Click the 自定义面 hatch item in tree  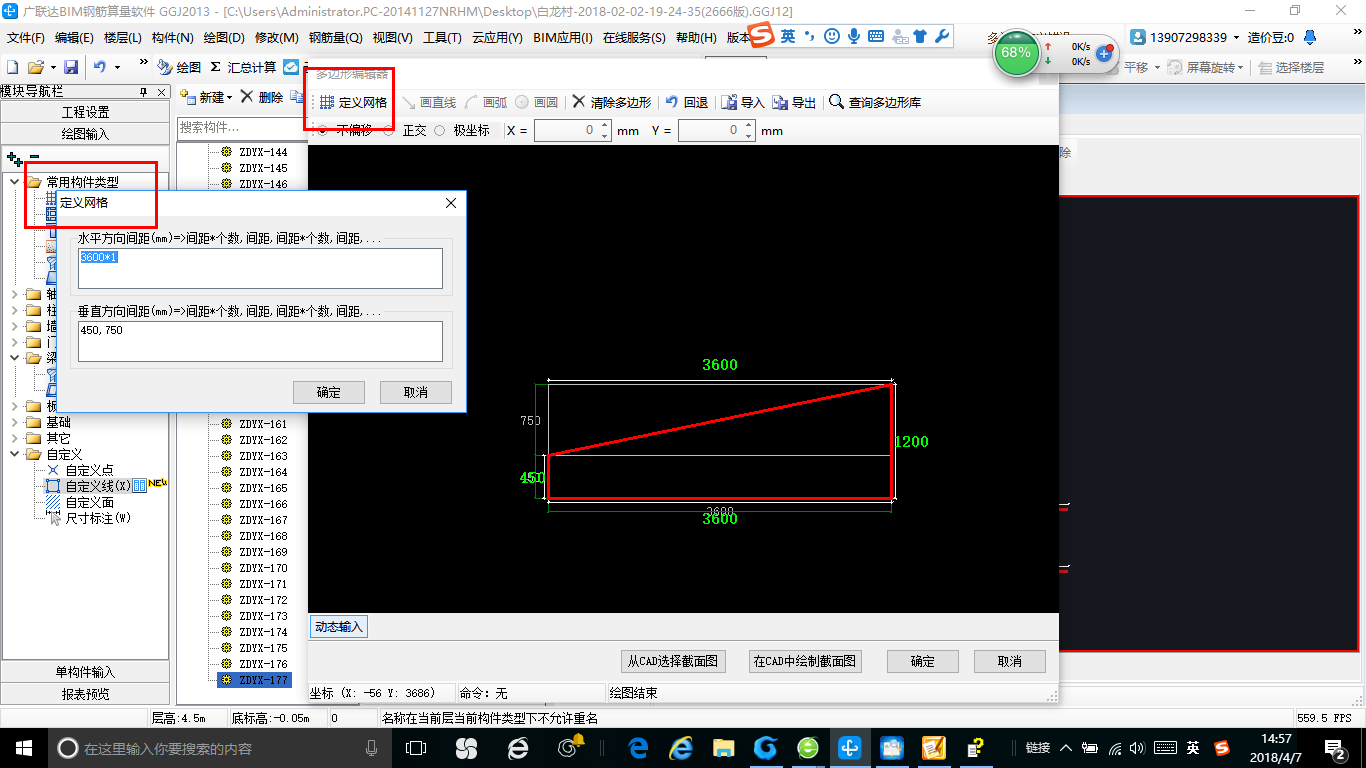(89, 502)
